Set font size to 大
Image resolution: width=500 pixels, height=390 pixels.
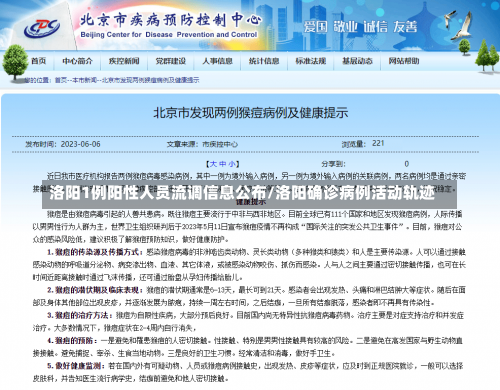coord(213,164)
